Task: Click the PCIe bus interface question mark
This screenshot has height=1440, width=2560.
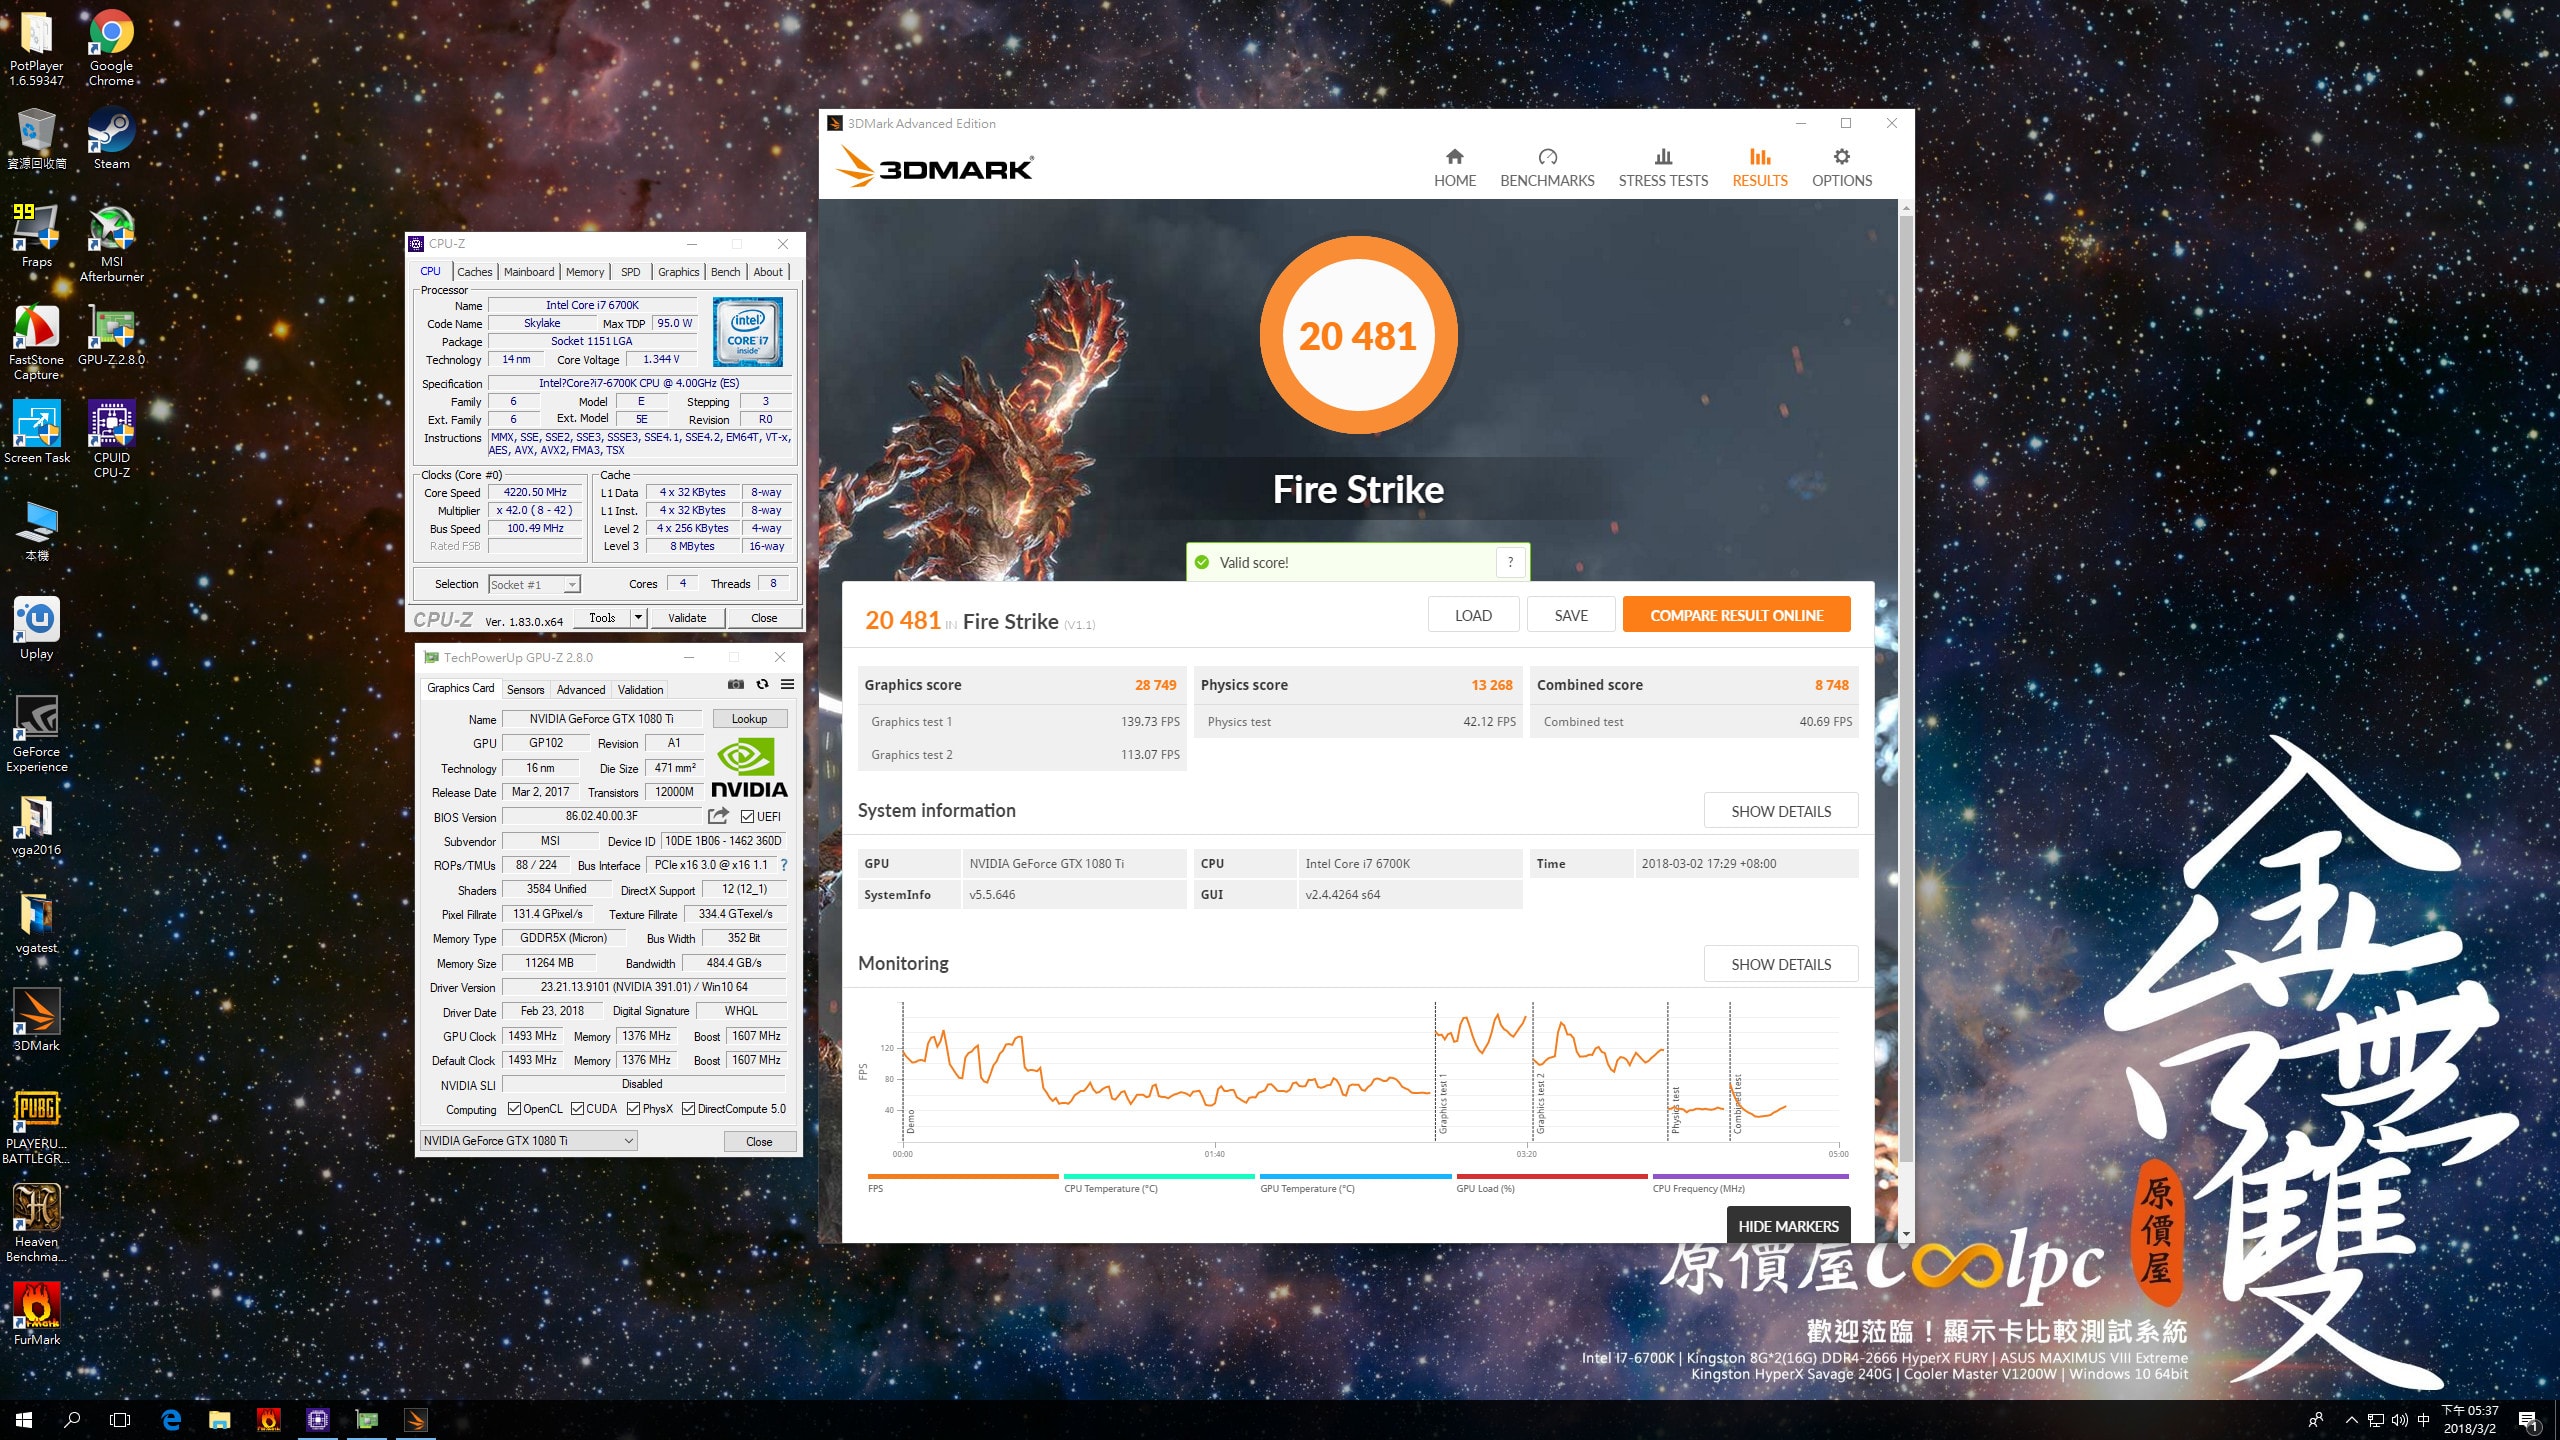Action: (x=783, y=865)
